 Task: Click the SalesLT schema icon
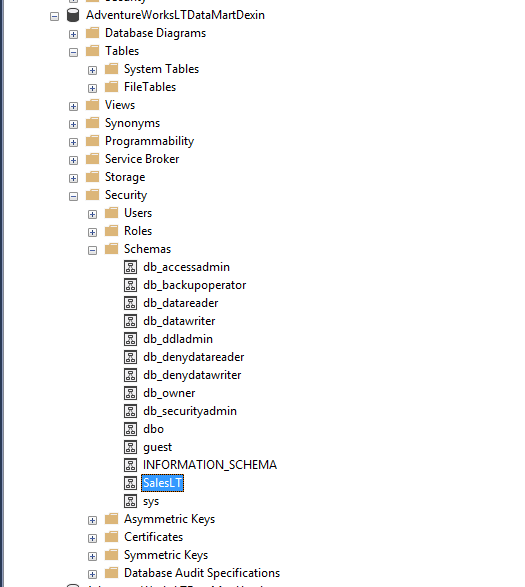point(130,483)
